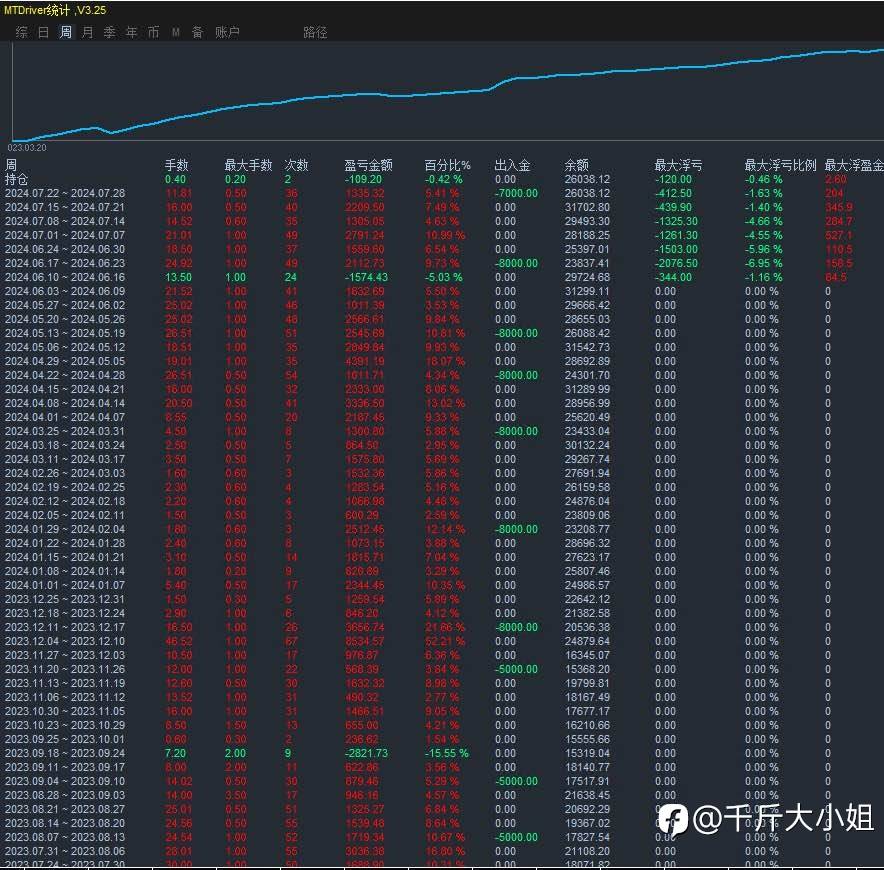
Task: Click the -2076.50 max floating loss cell
Action: (677, 263)
